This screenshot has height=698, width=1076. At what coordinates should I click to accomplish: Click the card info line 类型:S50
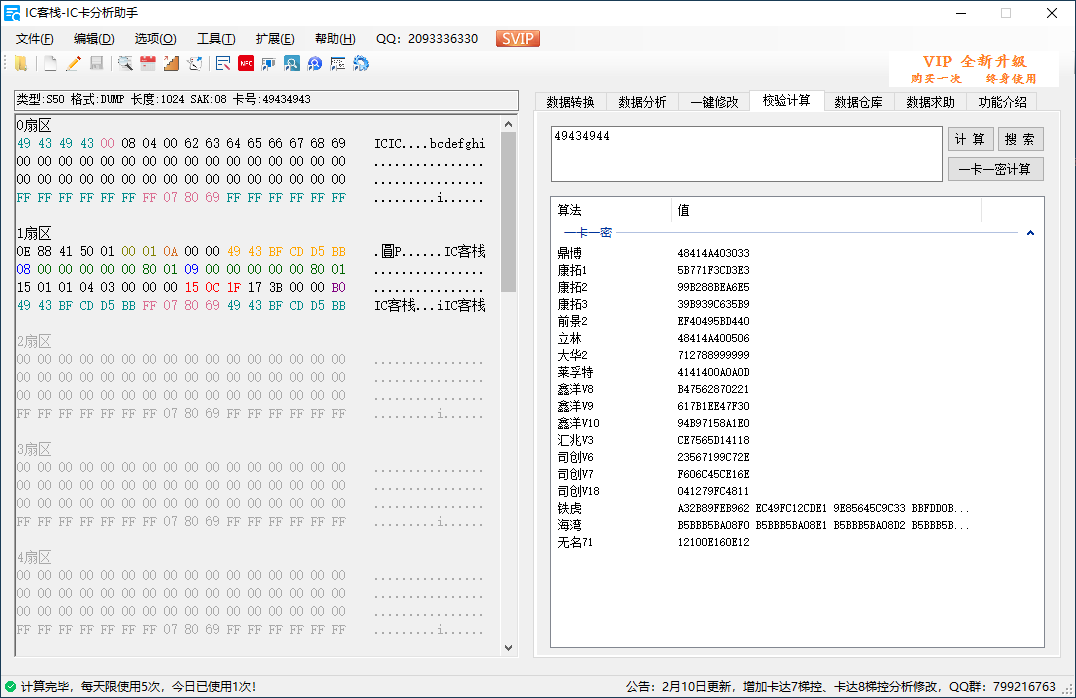click(266, 100)
